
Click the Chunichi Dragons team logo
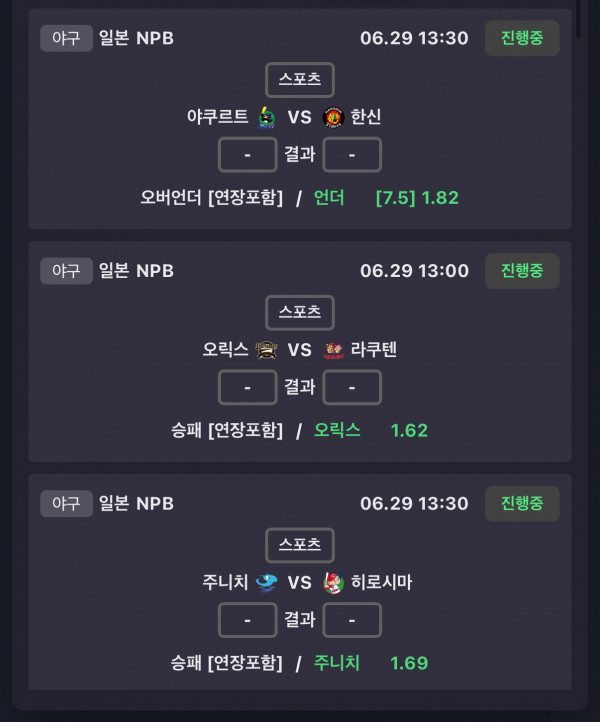click(x=266, y=583)
